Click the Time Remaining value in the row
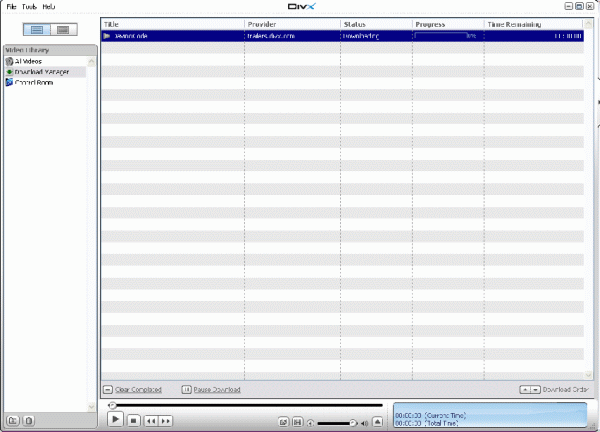The width and height of the screenshot is (600, 432). (x=568, y=36)
